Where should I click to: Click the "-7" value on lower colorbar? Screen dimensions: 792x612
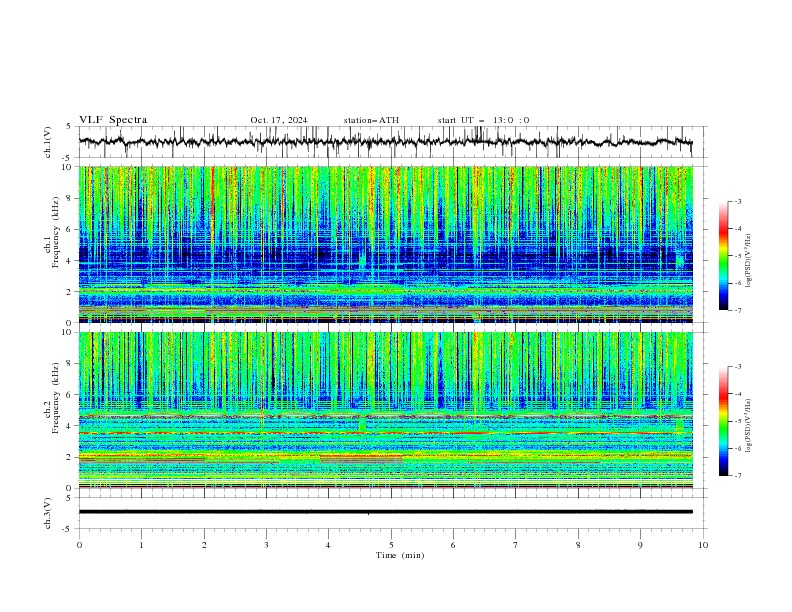(x=738, y=475)
